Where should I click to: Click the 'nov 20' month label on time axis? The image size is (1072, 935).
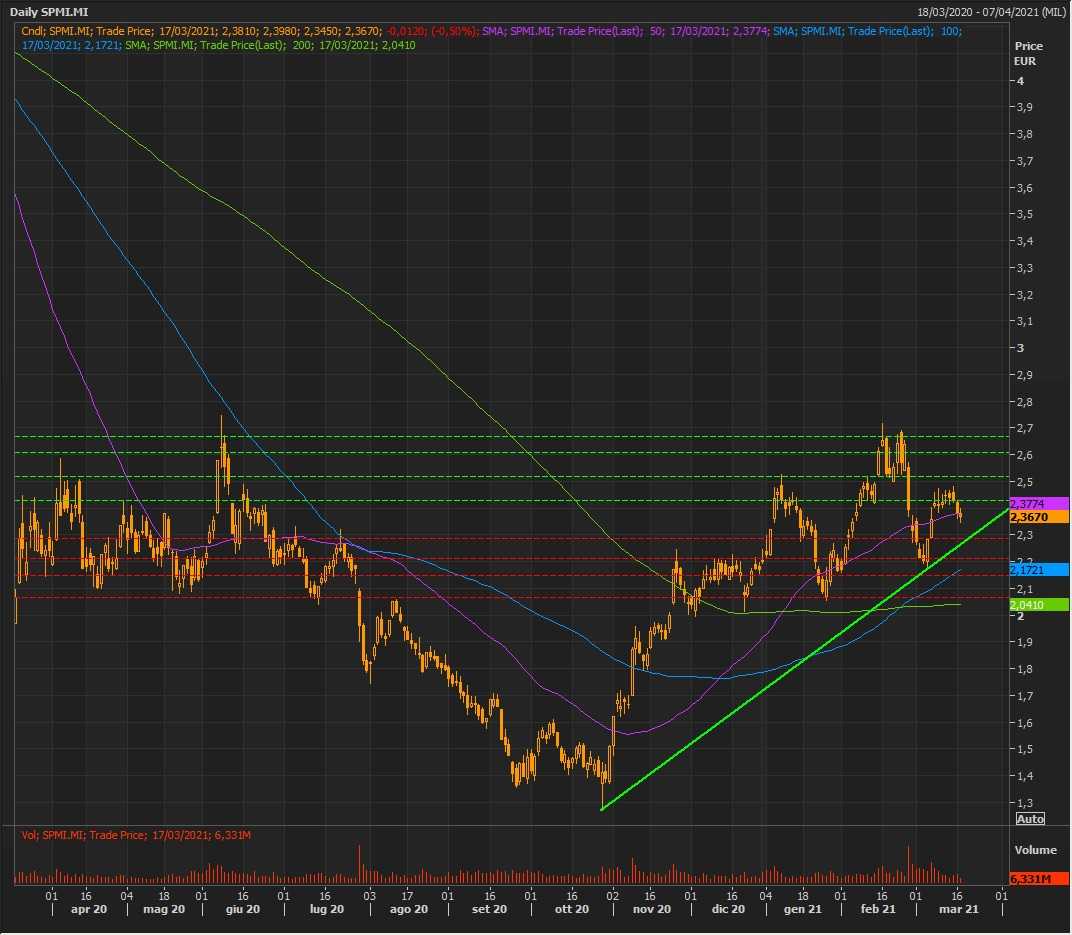[651, 909]
